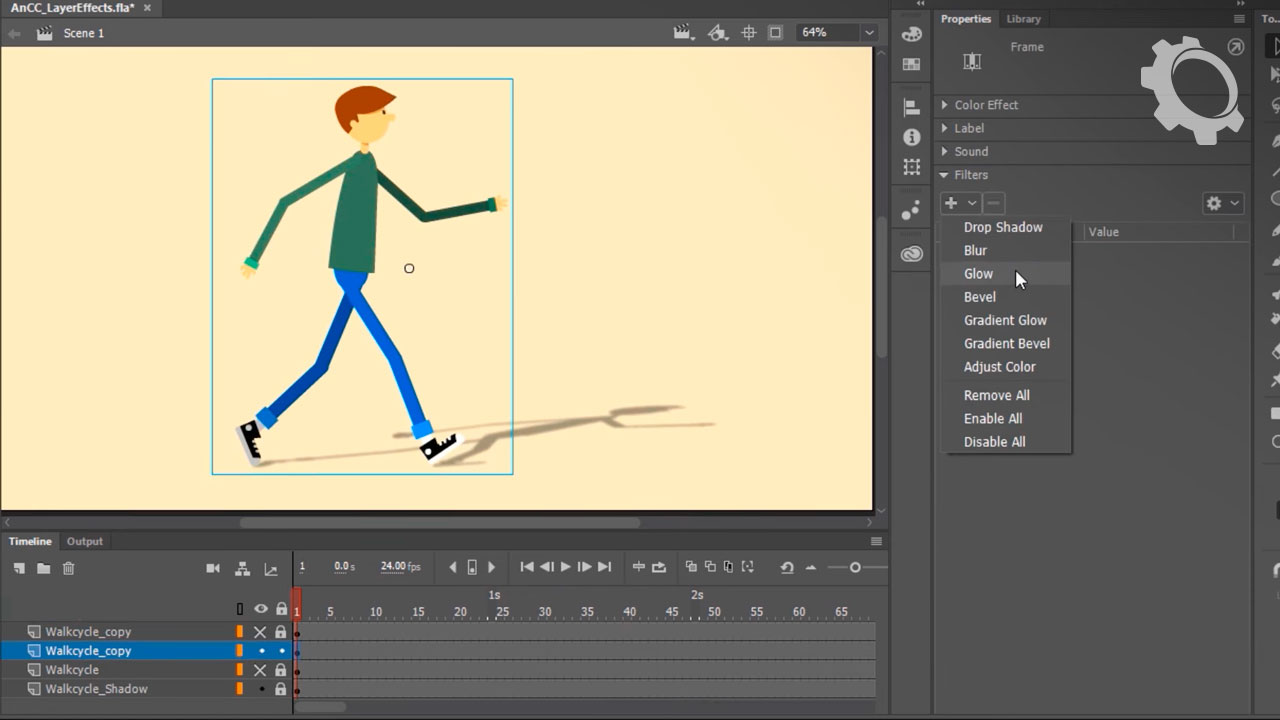Click the new layer icon in Timeline

[x=19, y=568]
